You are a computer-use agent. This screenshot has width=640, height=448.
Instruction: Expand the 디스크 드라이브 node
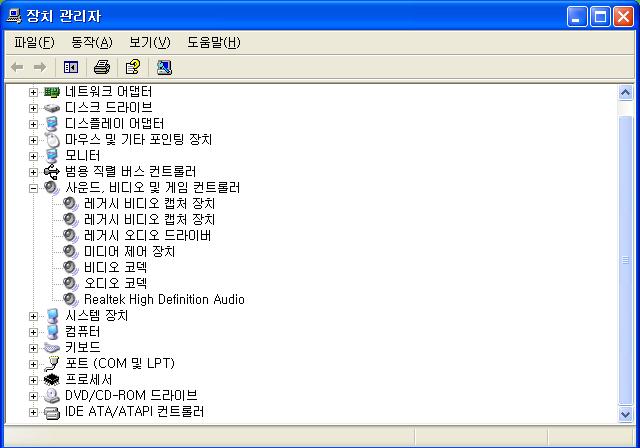pos(33,108)
